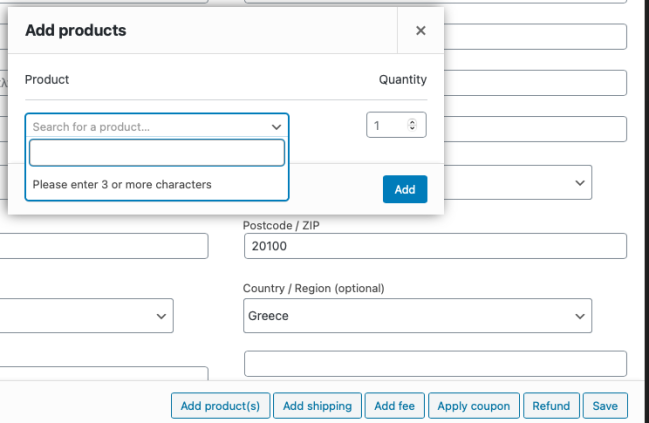
Task: Click the quantity number field
Action: coord(385,126)
